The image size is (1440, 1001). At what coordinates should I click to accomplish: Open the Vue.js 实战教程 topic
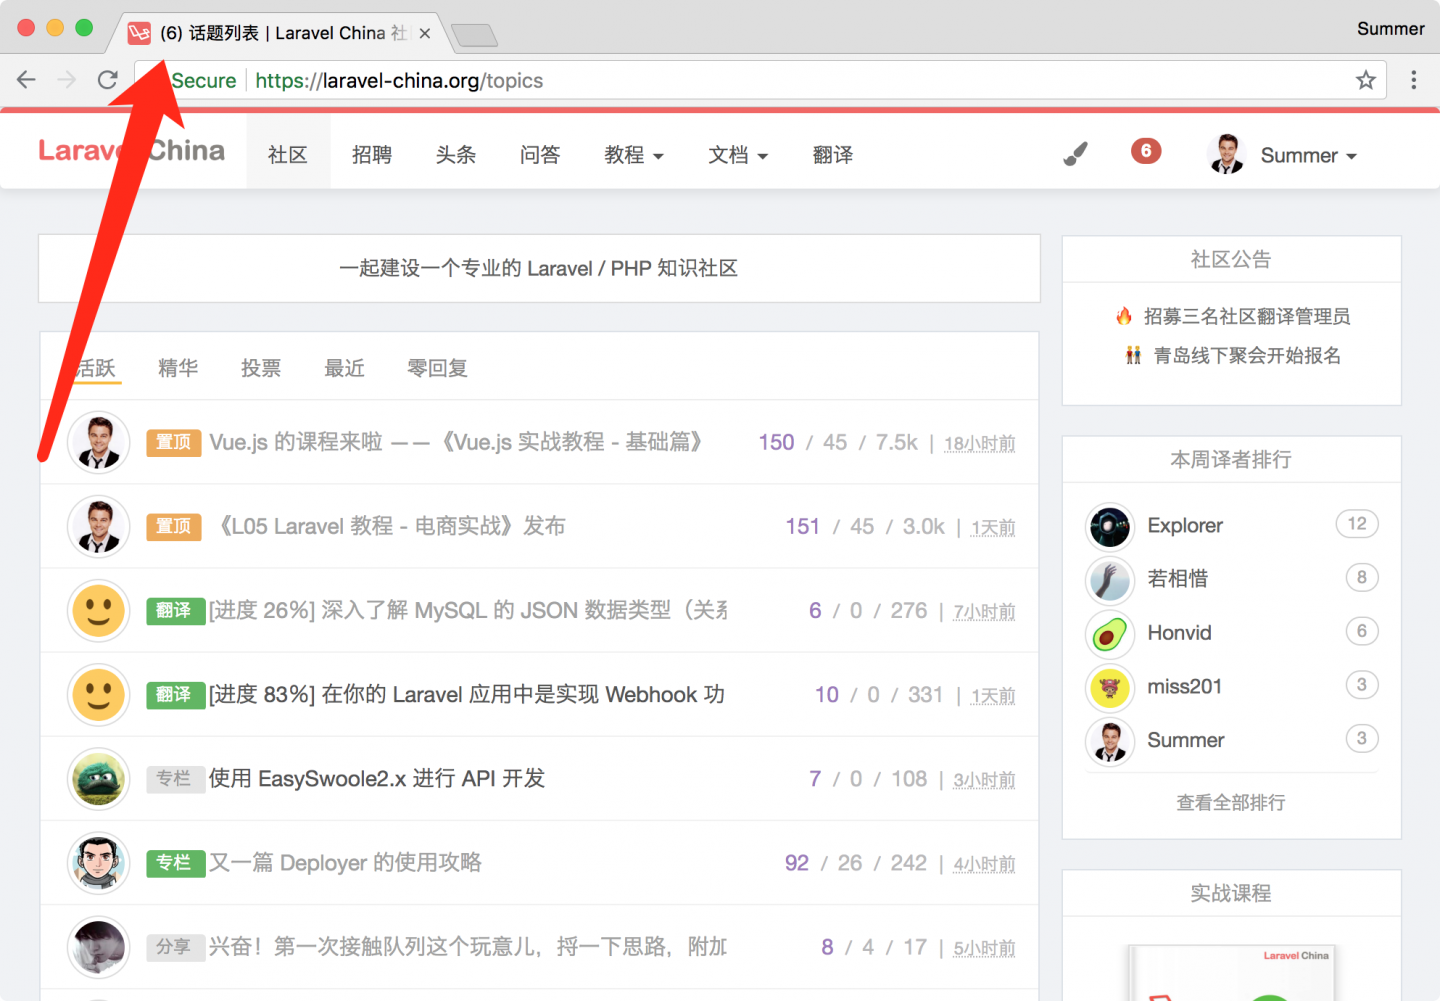457,442
